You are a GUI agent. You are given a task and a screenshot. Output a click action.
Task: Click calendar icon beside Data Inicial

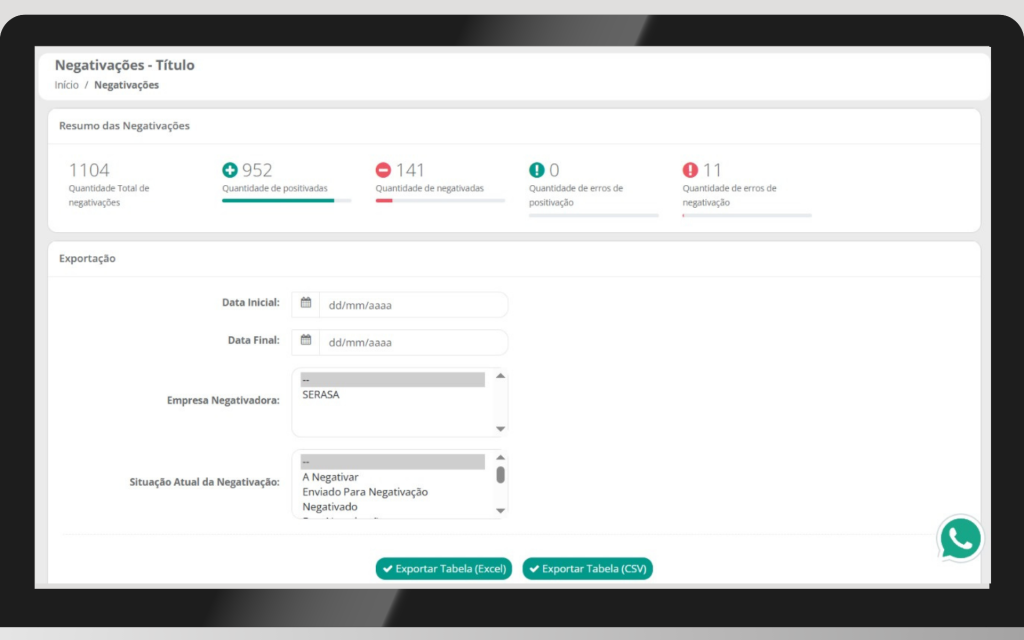[306, 304]
